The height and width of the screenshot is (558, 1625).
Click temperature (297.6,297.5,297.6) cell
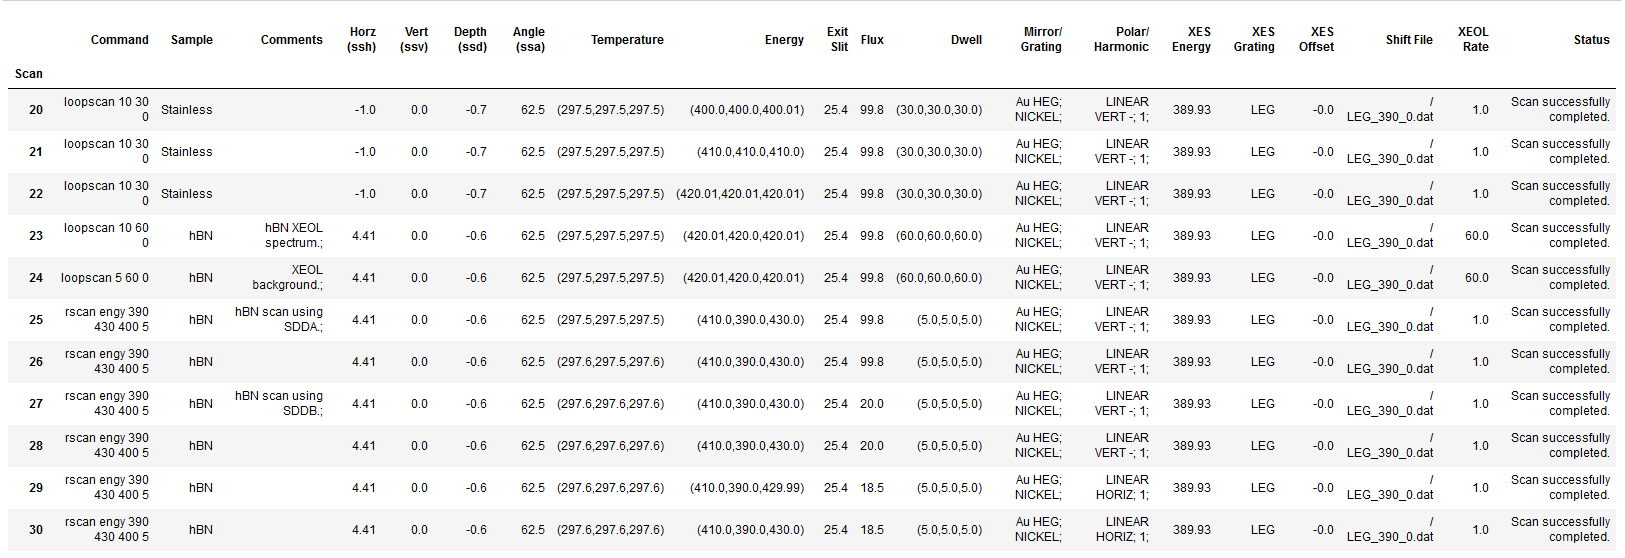pyautogui.click(x=610, y=362)
